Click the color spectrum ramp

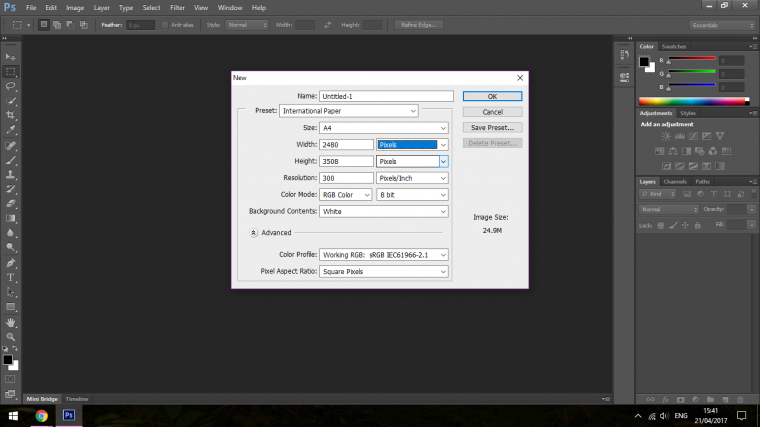point(694,101)
